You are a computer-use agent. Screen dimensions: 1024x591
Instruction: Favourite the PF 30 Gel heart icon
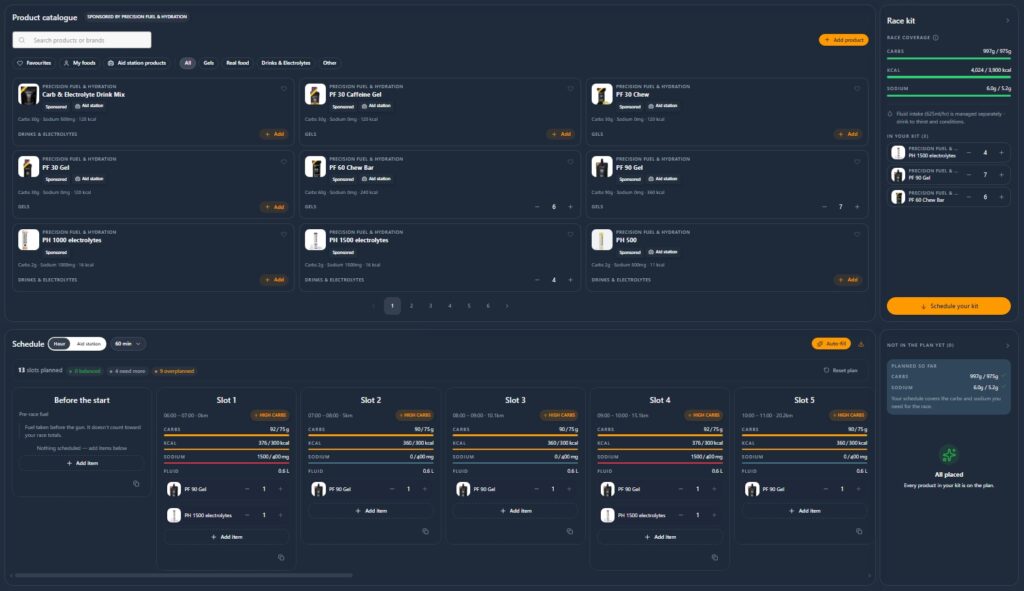pyautogui.click(x=283, y=162)
